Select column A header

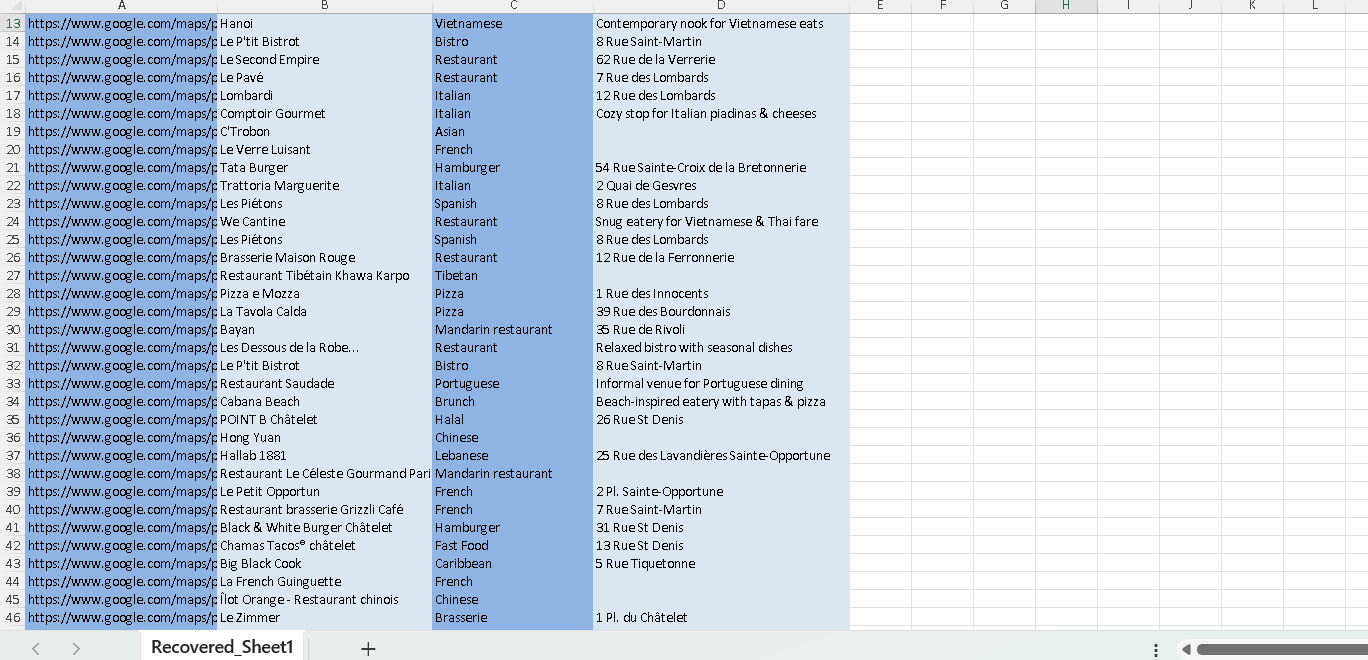(121, 6)
